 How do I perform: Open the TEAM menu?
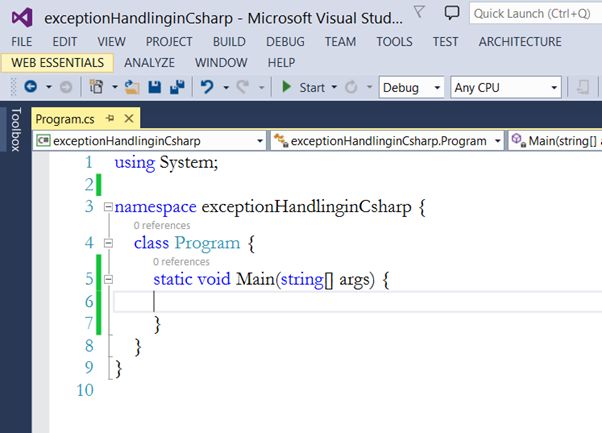pyautogui.click(x=341, y=41)
